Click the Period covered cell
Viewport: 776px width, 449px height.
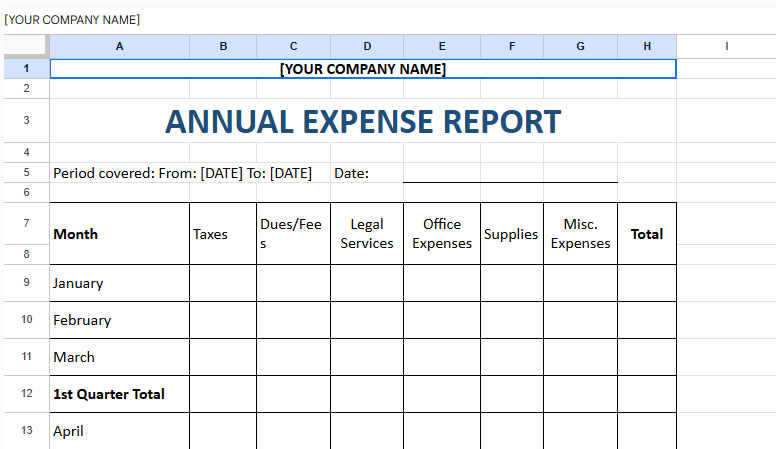pos(182,173)
